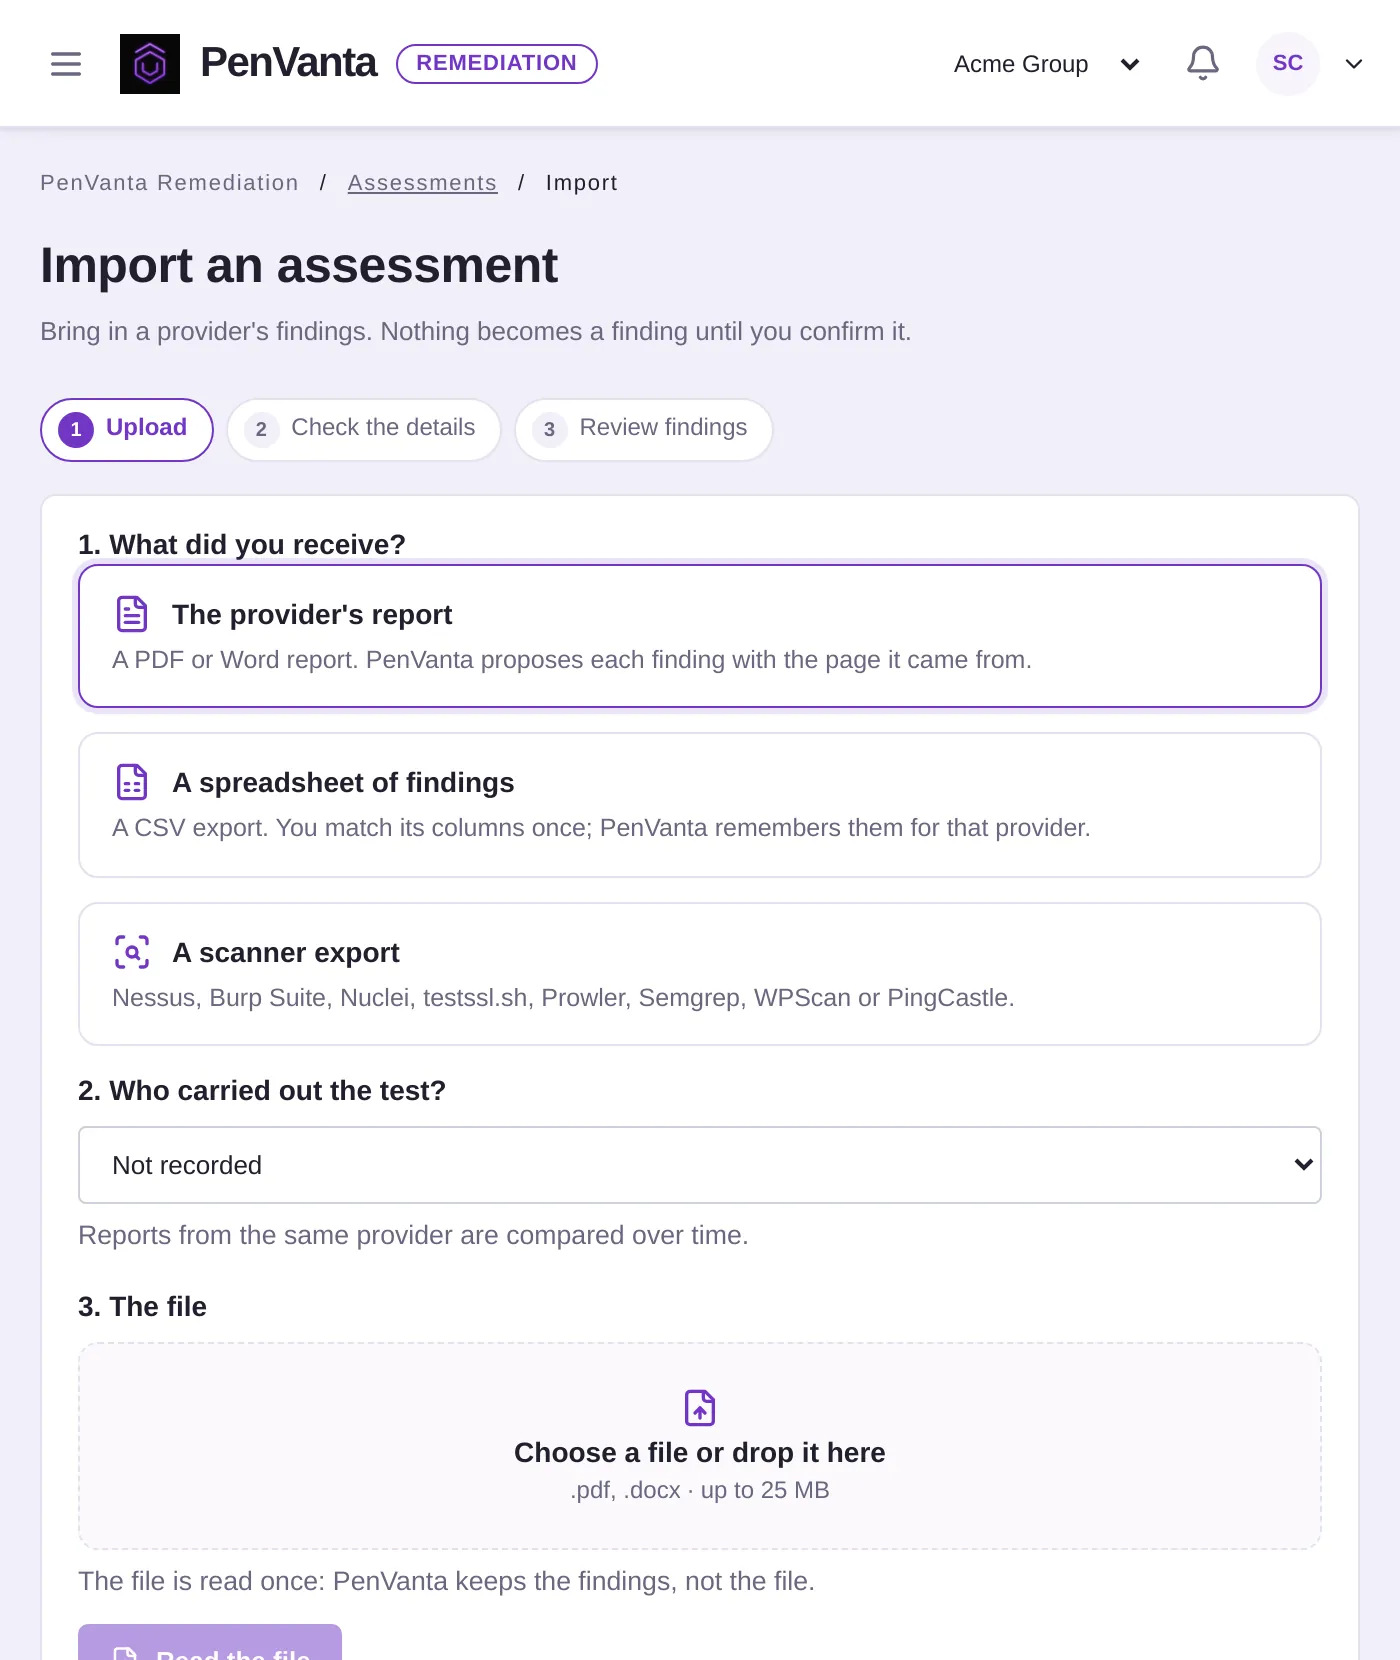This screenshot has height=1660, width=1400.
Task: Click "Choose a file or drop it here"
Action: [700, 1452]
